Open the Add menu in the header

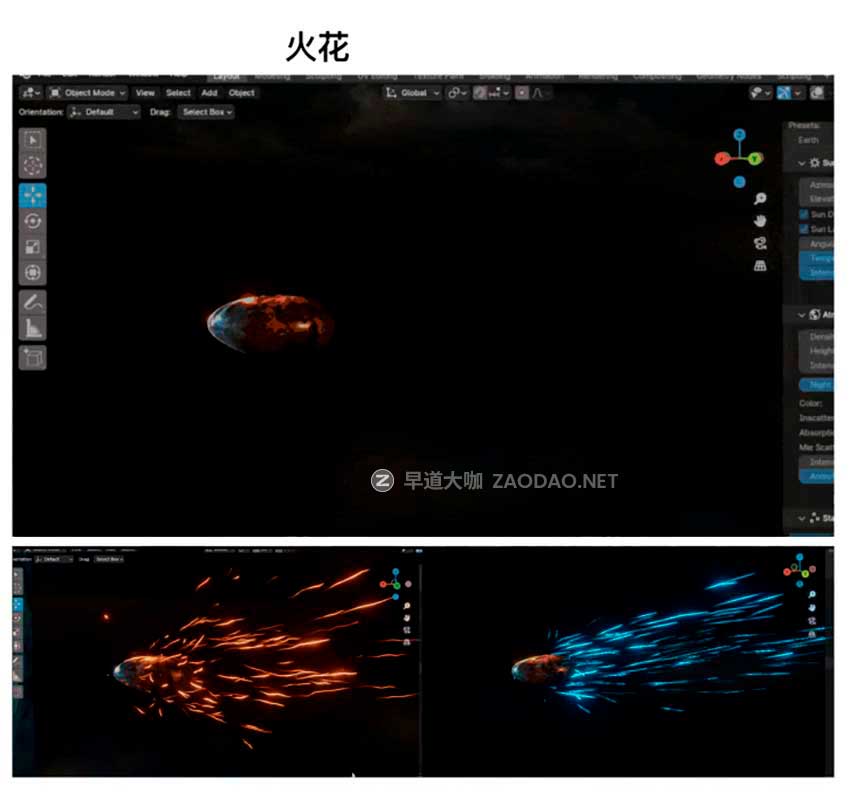208,92
